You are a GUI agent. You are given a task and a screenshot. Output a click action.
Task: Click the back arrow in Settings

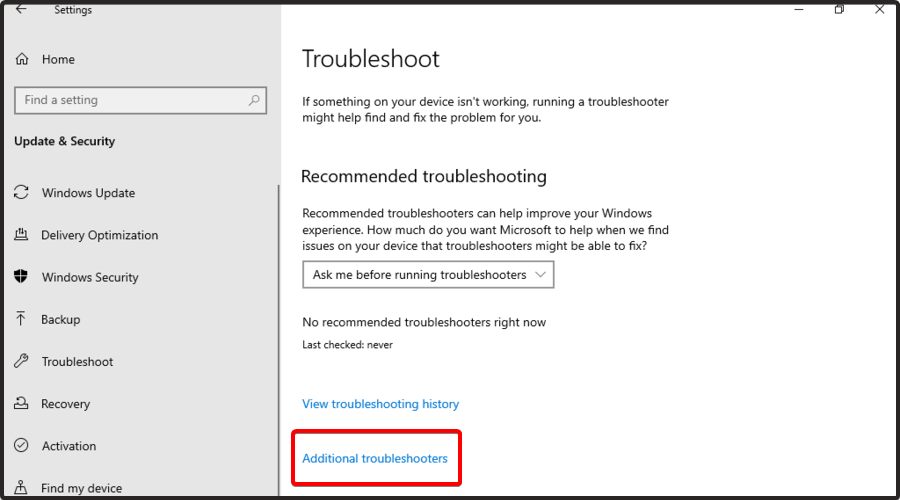(21, 9)
